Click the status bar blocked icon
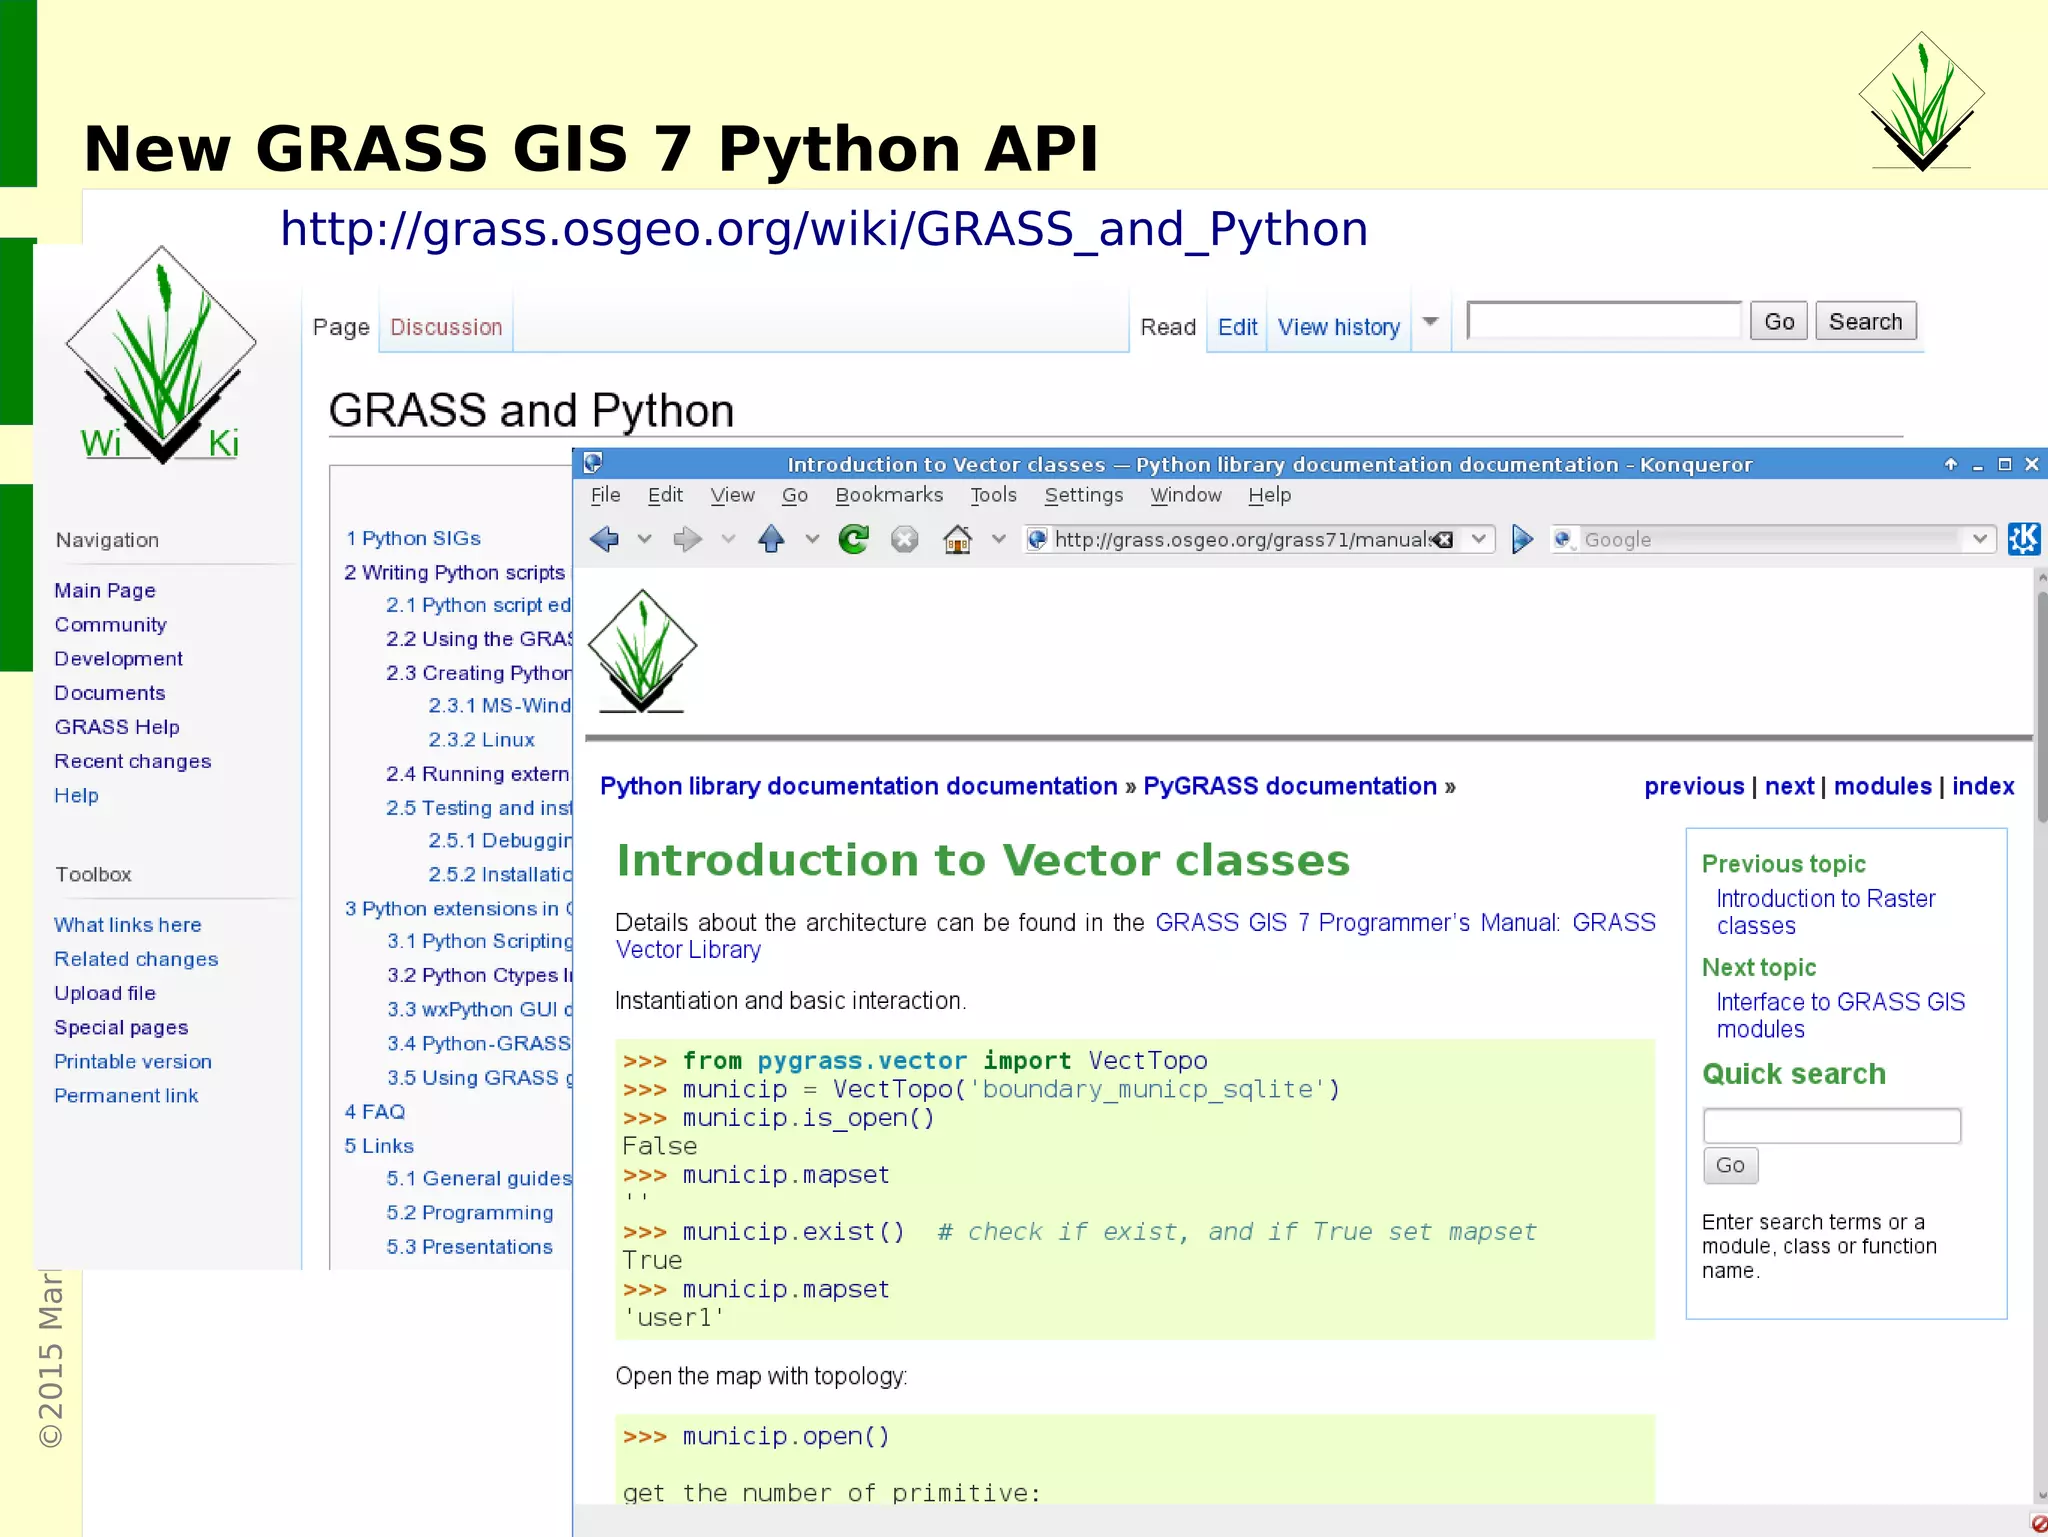Image resolution: width=2048 pixels, height=1537 pixels. click(2039, 1523)
